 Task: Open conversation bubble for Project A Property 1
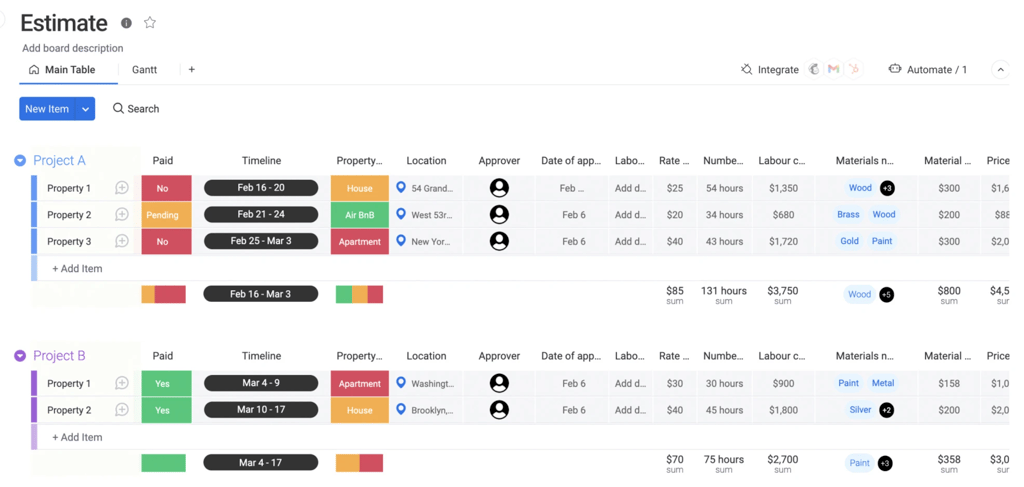point(122,188)
